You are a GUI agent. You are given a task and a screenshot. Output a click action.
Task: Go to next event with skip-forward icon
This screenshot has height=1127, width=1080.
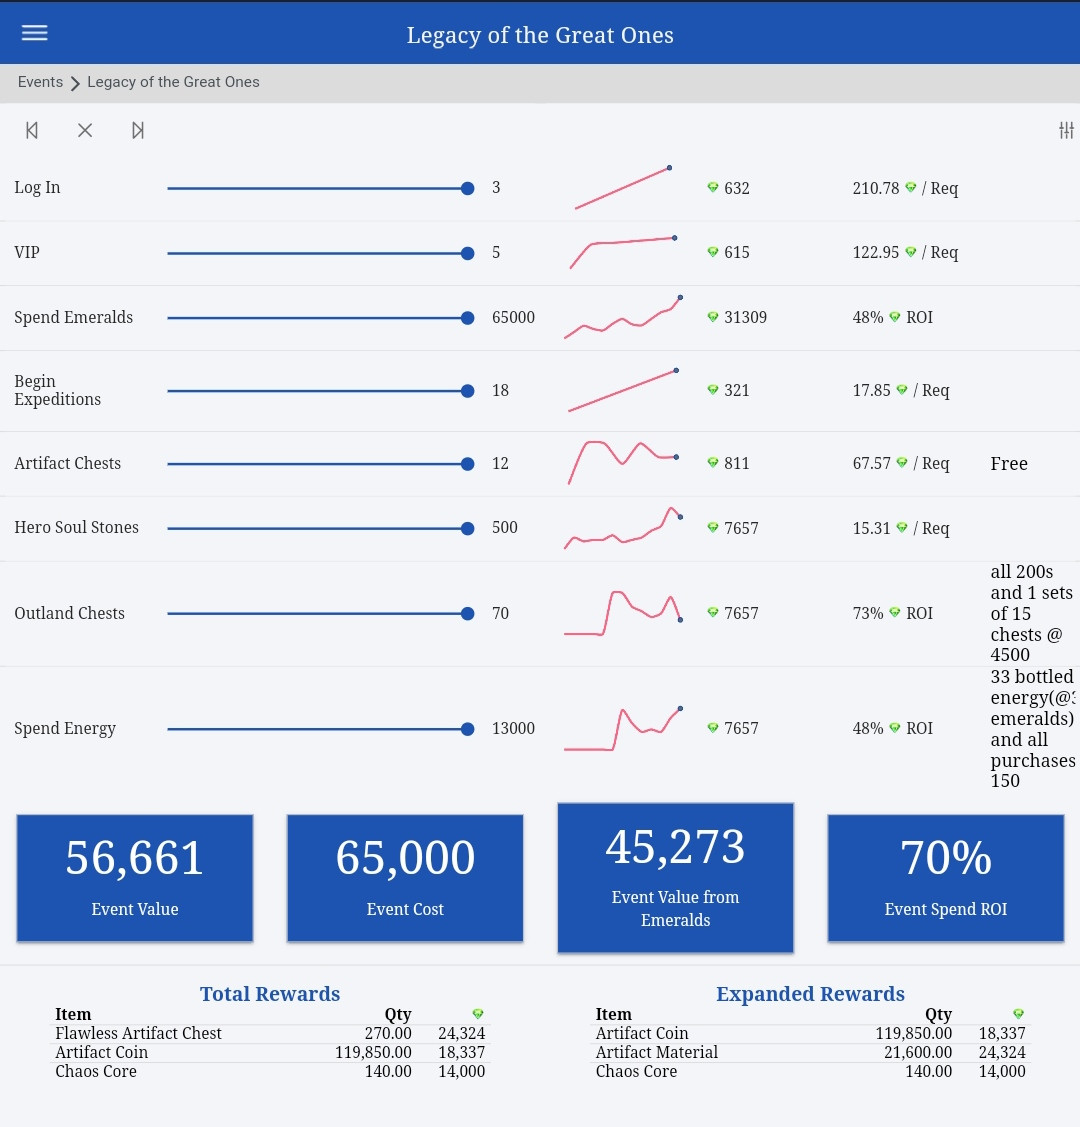(x=138, y=130)
